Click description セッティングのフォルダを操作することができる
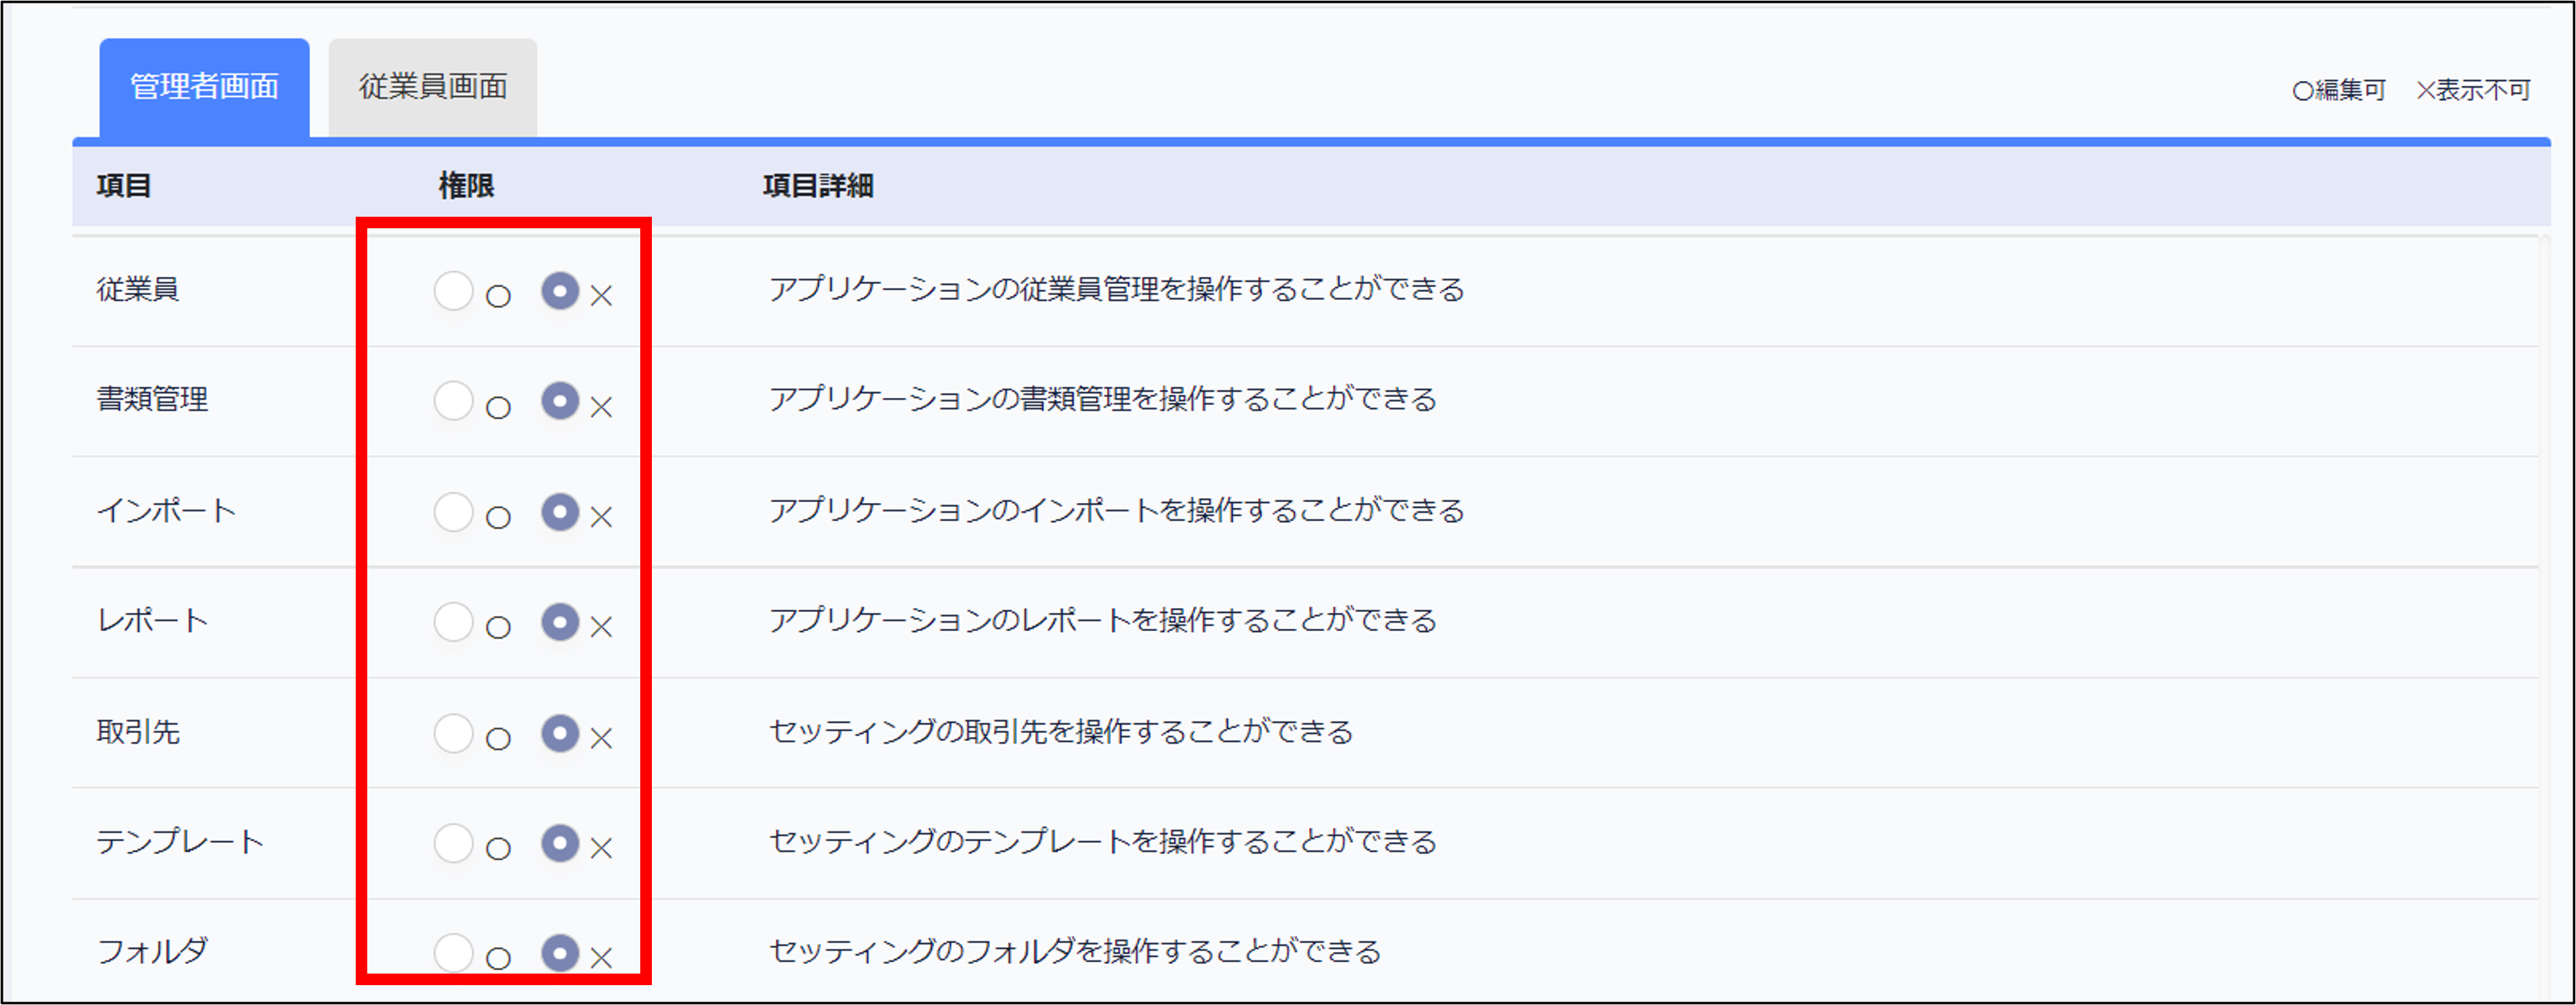Viewport: 2576px width, 1005px height. click(1074, 951)
